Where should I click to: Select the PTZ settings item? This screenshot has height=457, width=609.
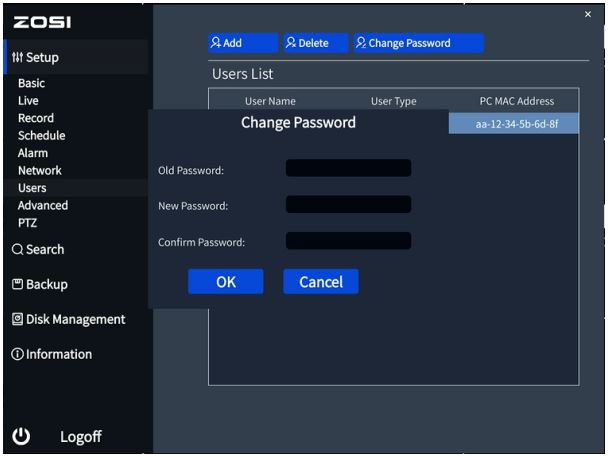point(28,222)
